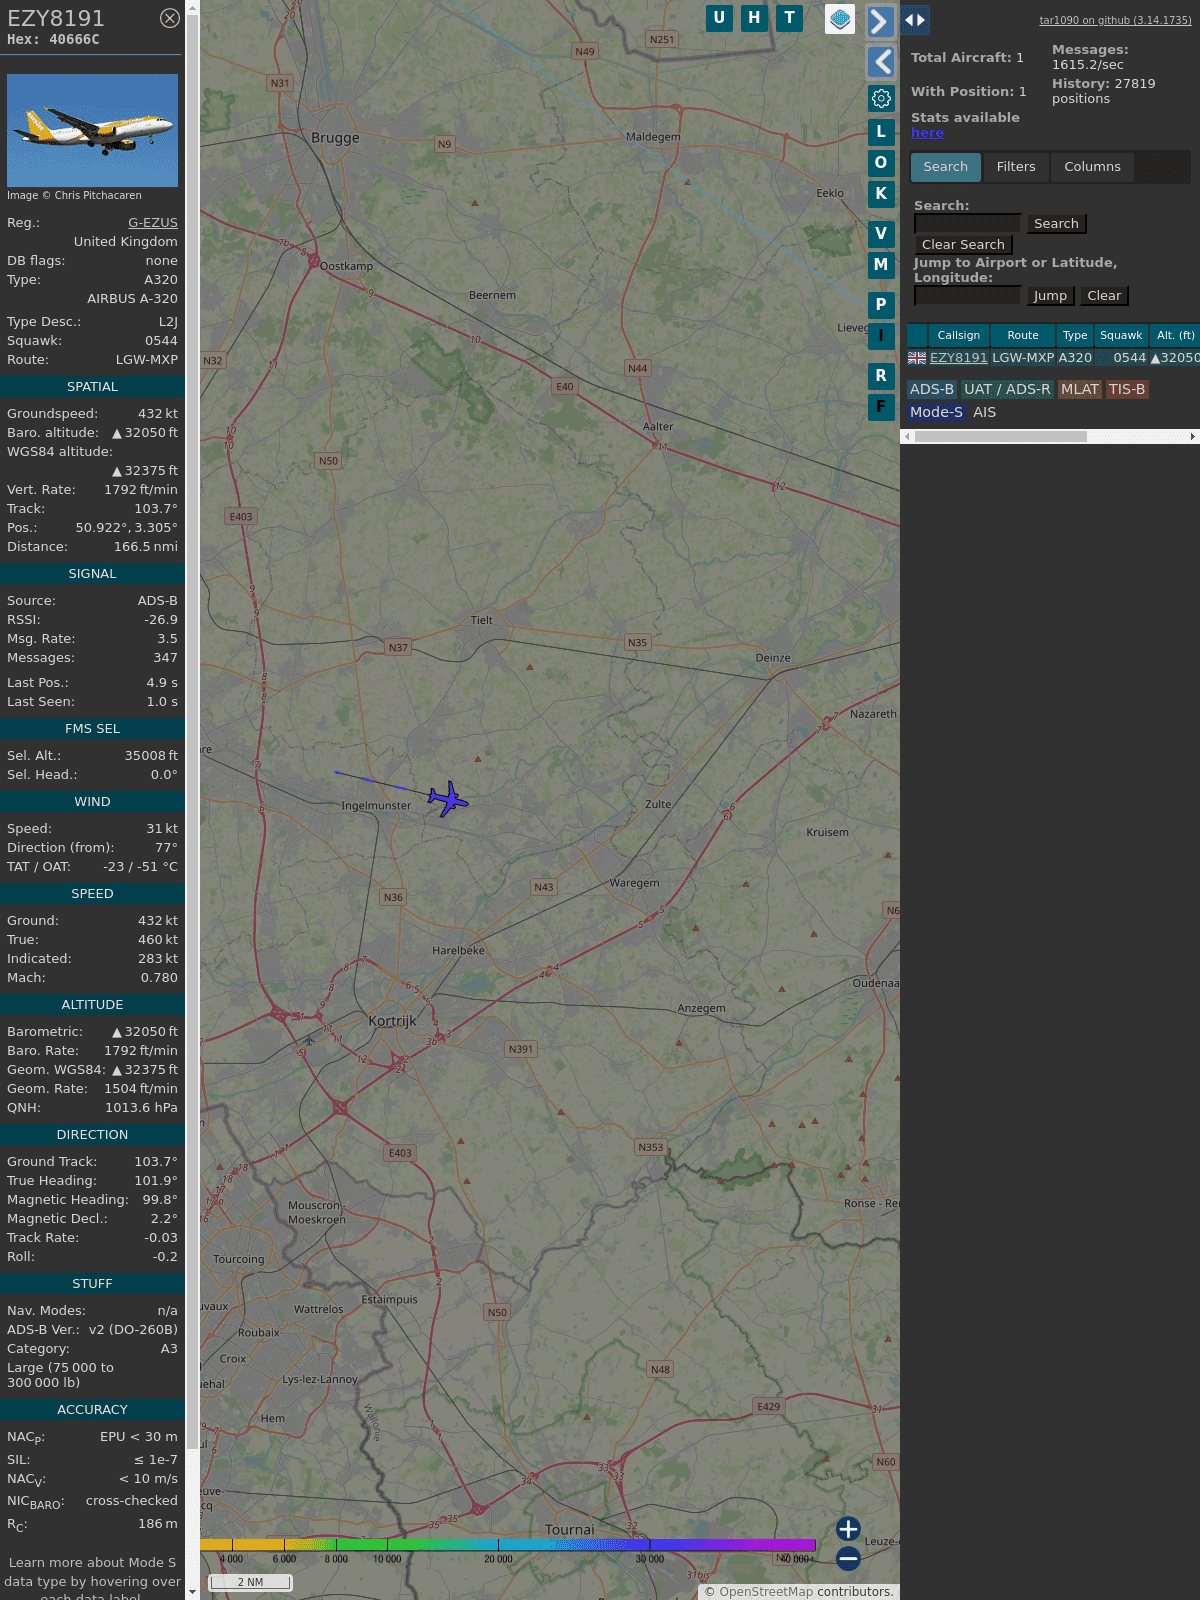Toggle the Mode-S source legend
Viewport: 1200px width, 1600px height.
point(936,412)
